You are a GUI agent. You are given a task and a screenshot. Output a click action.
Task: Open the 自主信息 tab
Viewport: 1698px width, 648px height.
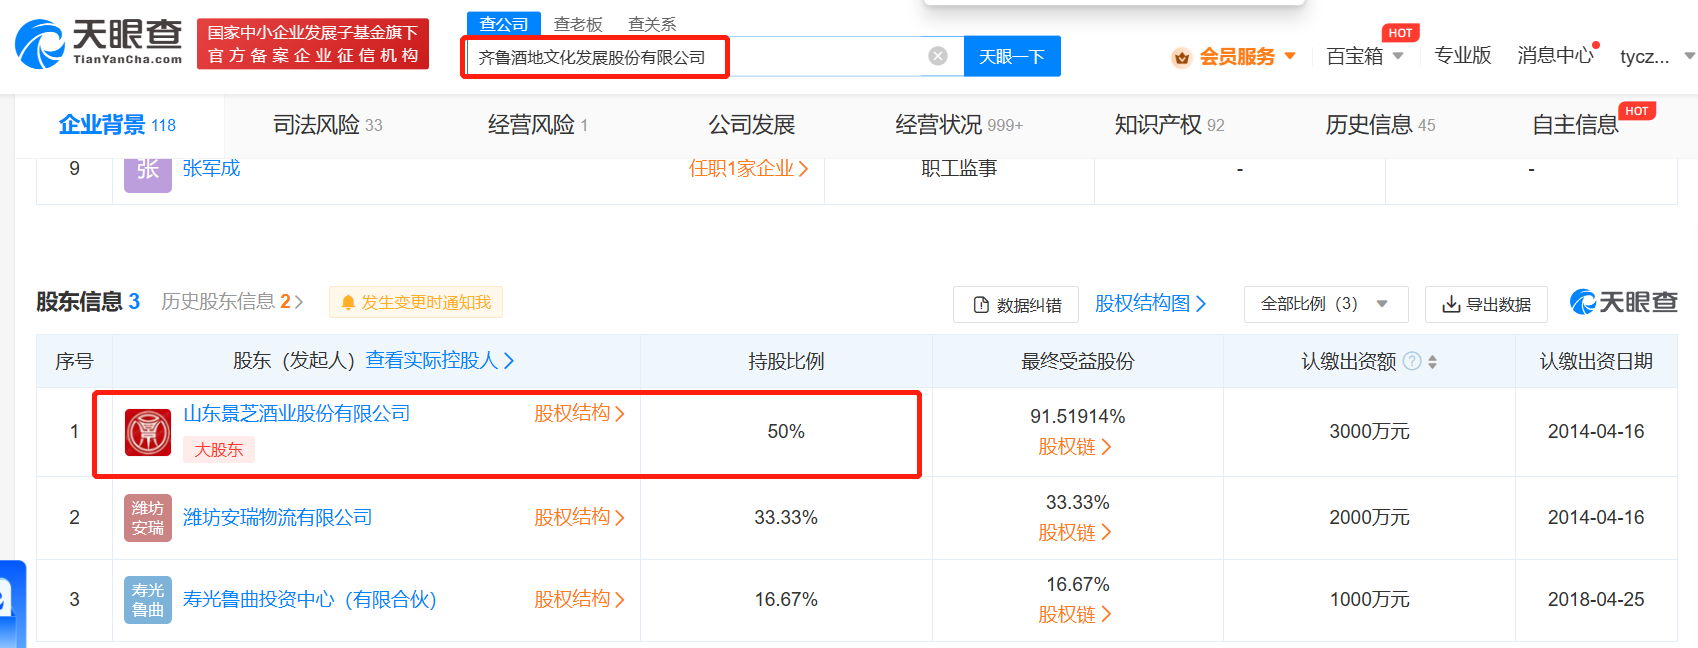pyautogui.click(x=1576, y=125)
